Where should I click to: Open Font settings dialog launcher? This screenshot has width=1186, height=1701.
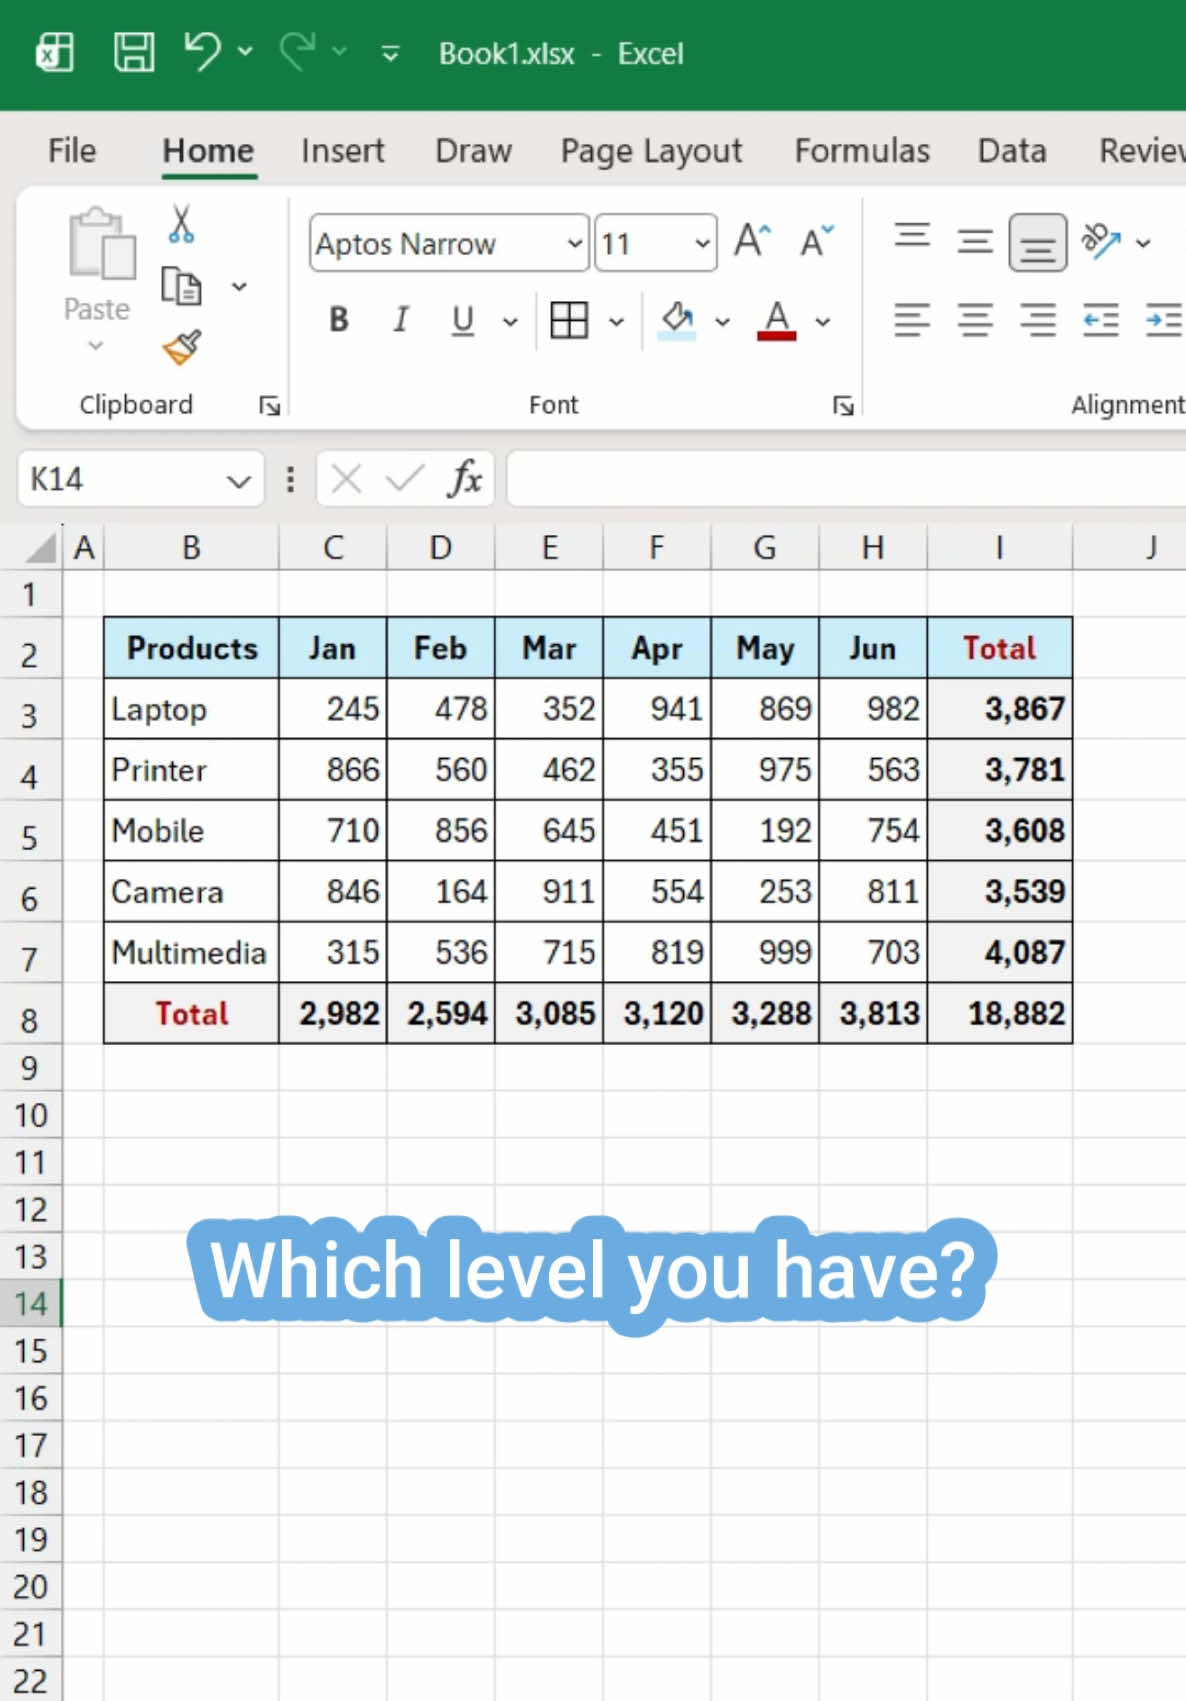[843, 405]
